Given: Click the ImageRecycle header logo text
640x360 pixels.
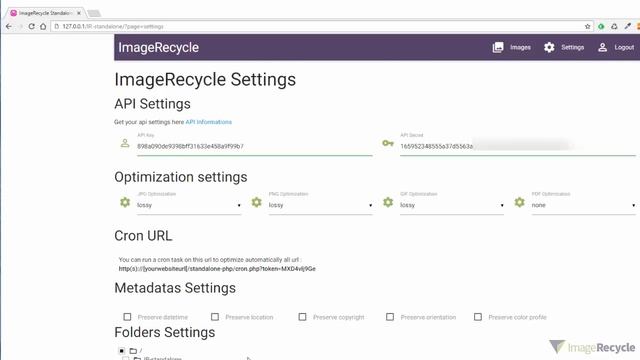Looking at the screenshot, I should pyautogui.click(x=158, y=47).
